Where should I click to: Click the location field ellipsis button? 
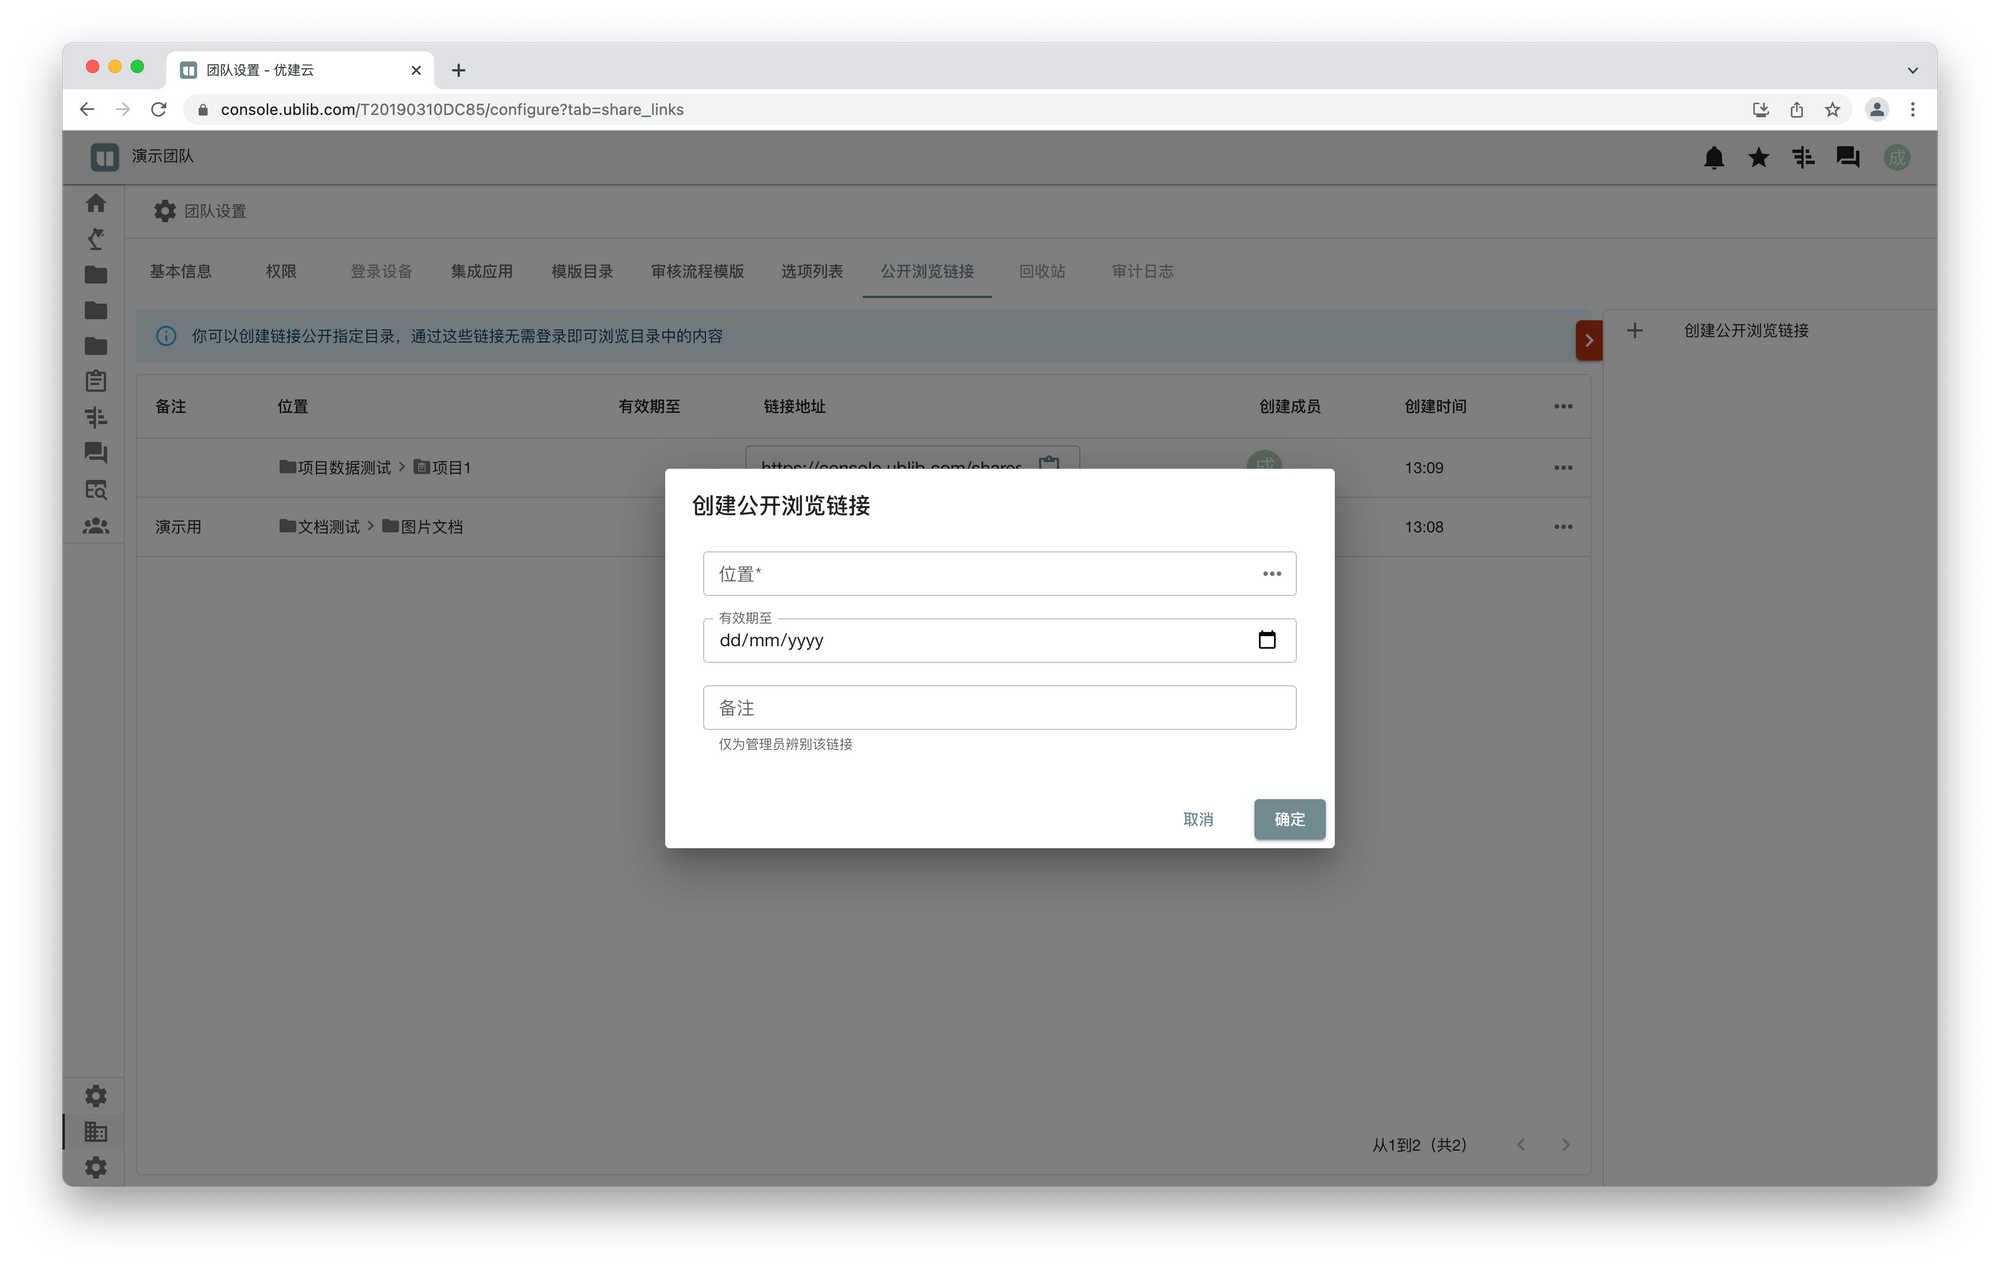point(1271,574)
